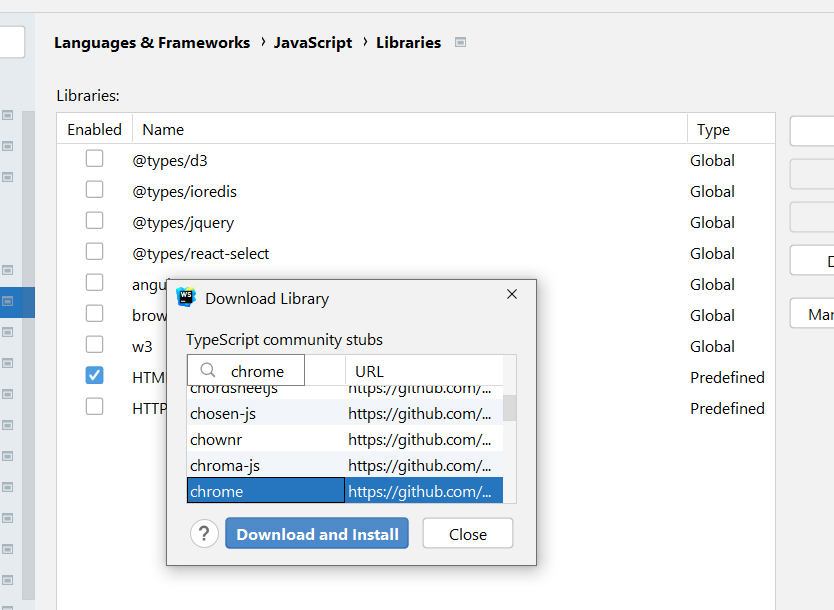The height and width of the screenshot is (610, 834).
Task: Enable the @types/jquery library checkbox
Action: 94,220
